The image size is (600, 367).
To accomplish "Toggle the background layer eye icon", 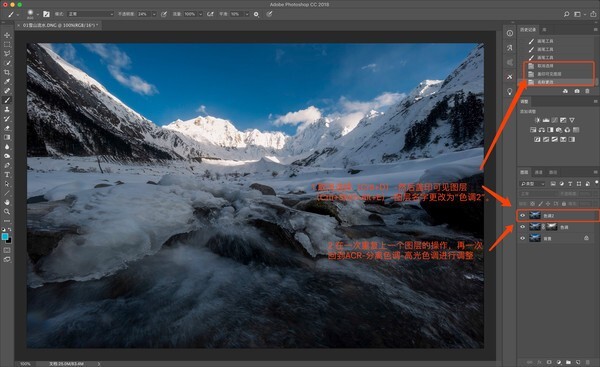I will 522,238.
